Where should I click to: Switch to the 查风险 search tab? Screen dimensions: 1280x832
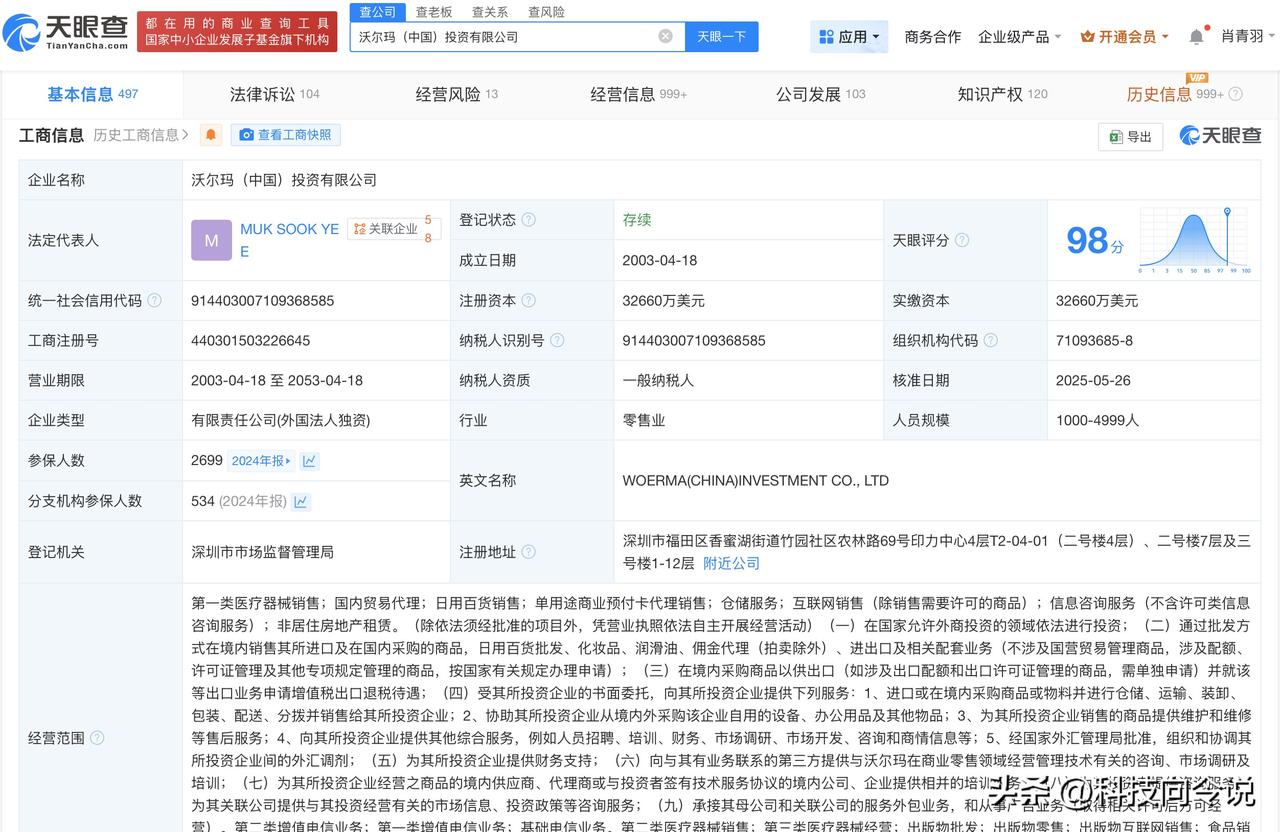pos(546,12)
